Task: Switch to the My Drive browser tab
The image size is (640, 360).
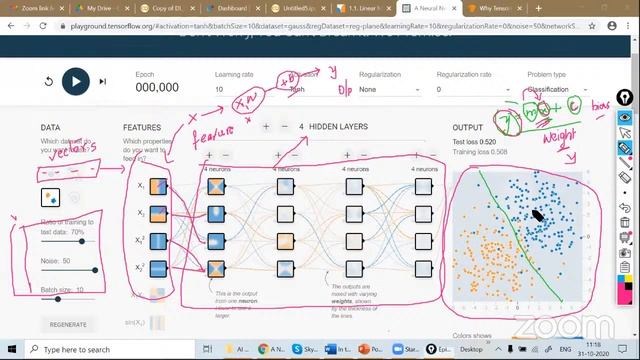Action: click(102, 8)
